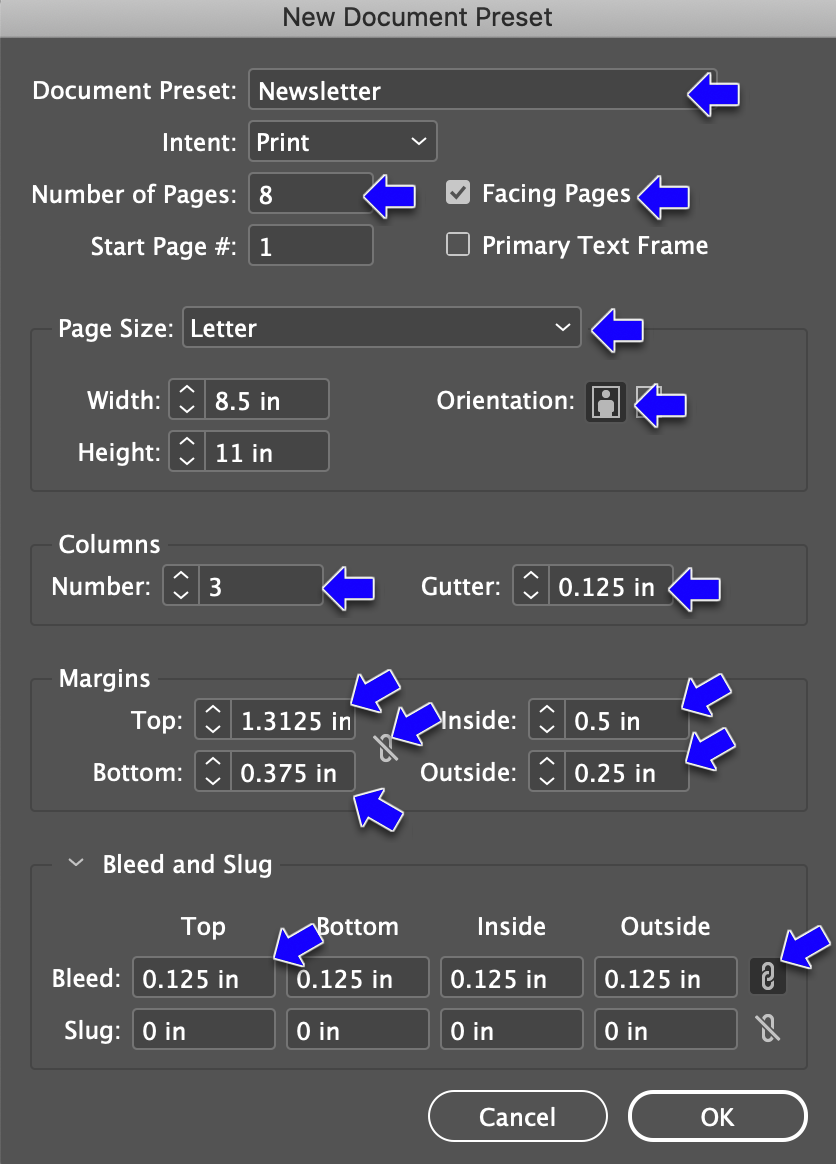The image size is (836, 1164).
Task: Uncheck the Facing Pages checkbox
Action: [x=458, y=193]
